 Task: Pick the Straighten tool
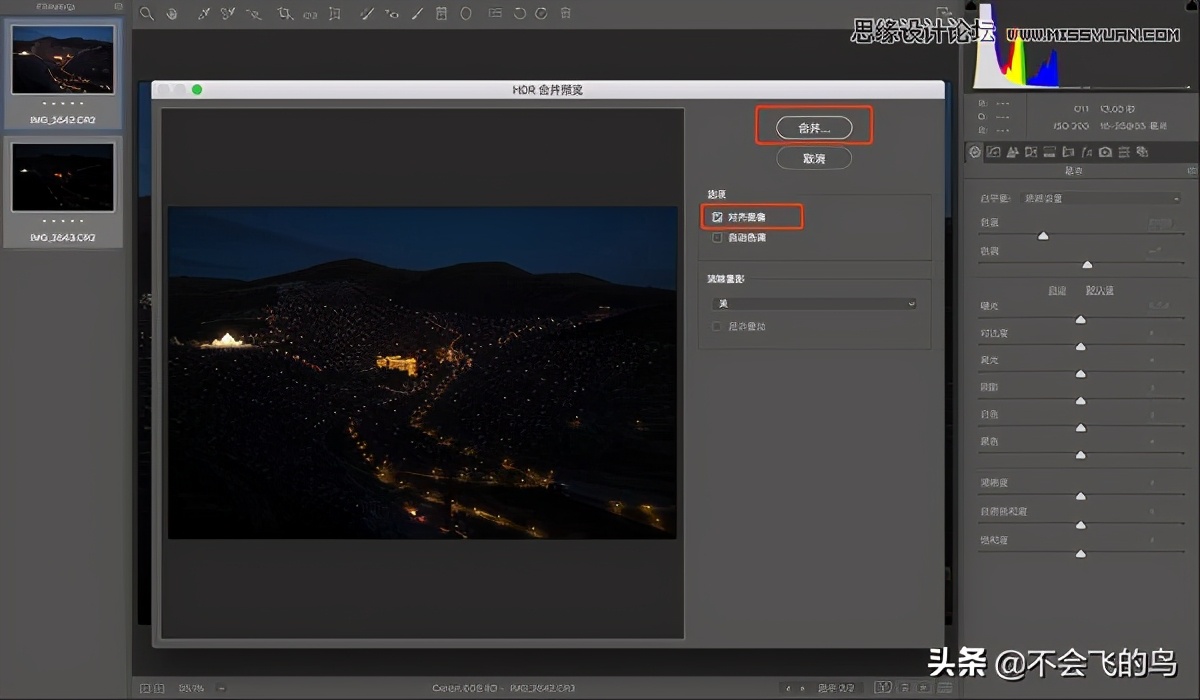pyautogui.click(x=308, y=14)
